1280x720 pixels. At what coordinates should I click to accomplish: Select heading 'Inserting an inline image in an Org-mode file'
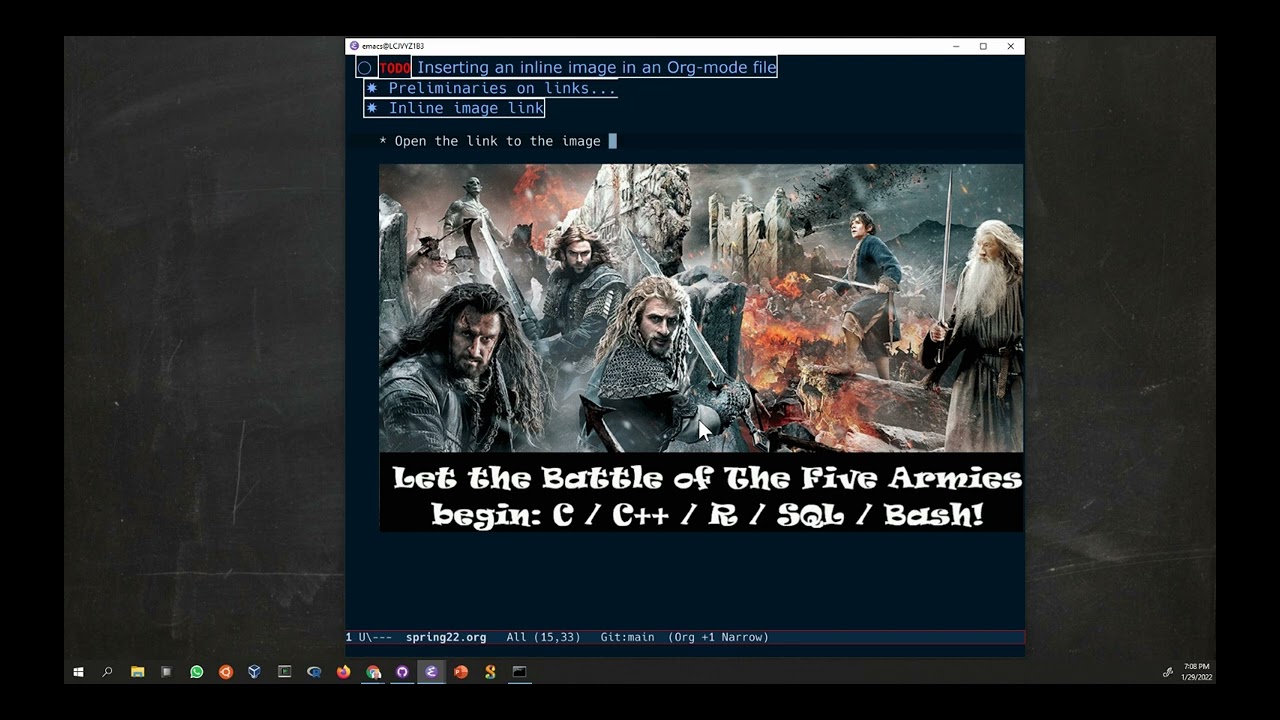tap(596, 68)
